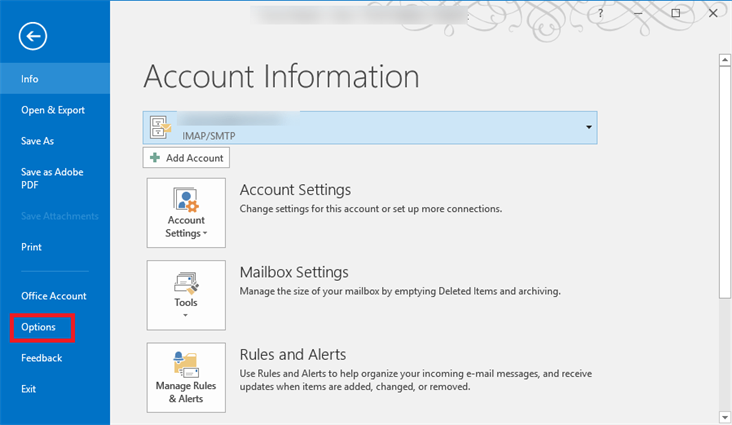Open the Account Settings dropdown arrow

pos(204,234)
